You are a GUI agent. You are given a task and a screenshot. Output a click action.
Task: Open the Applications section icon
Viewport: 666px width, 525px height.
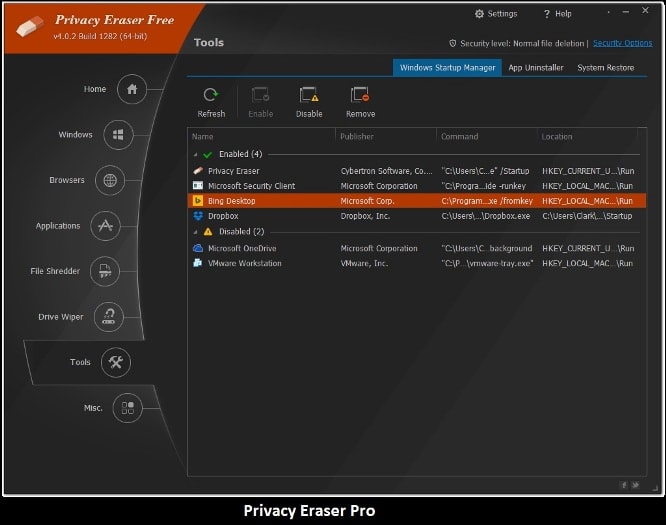tap(105, 226)
